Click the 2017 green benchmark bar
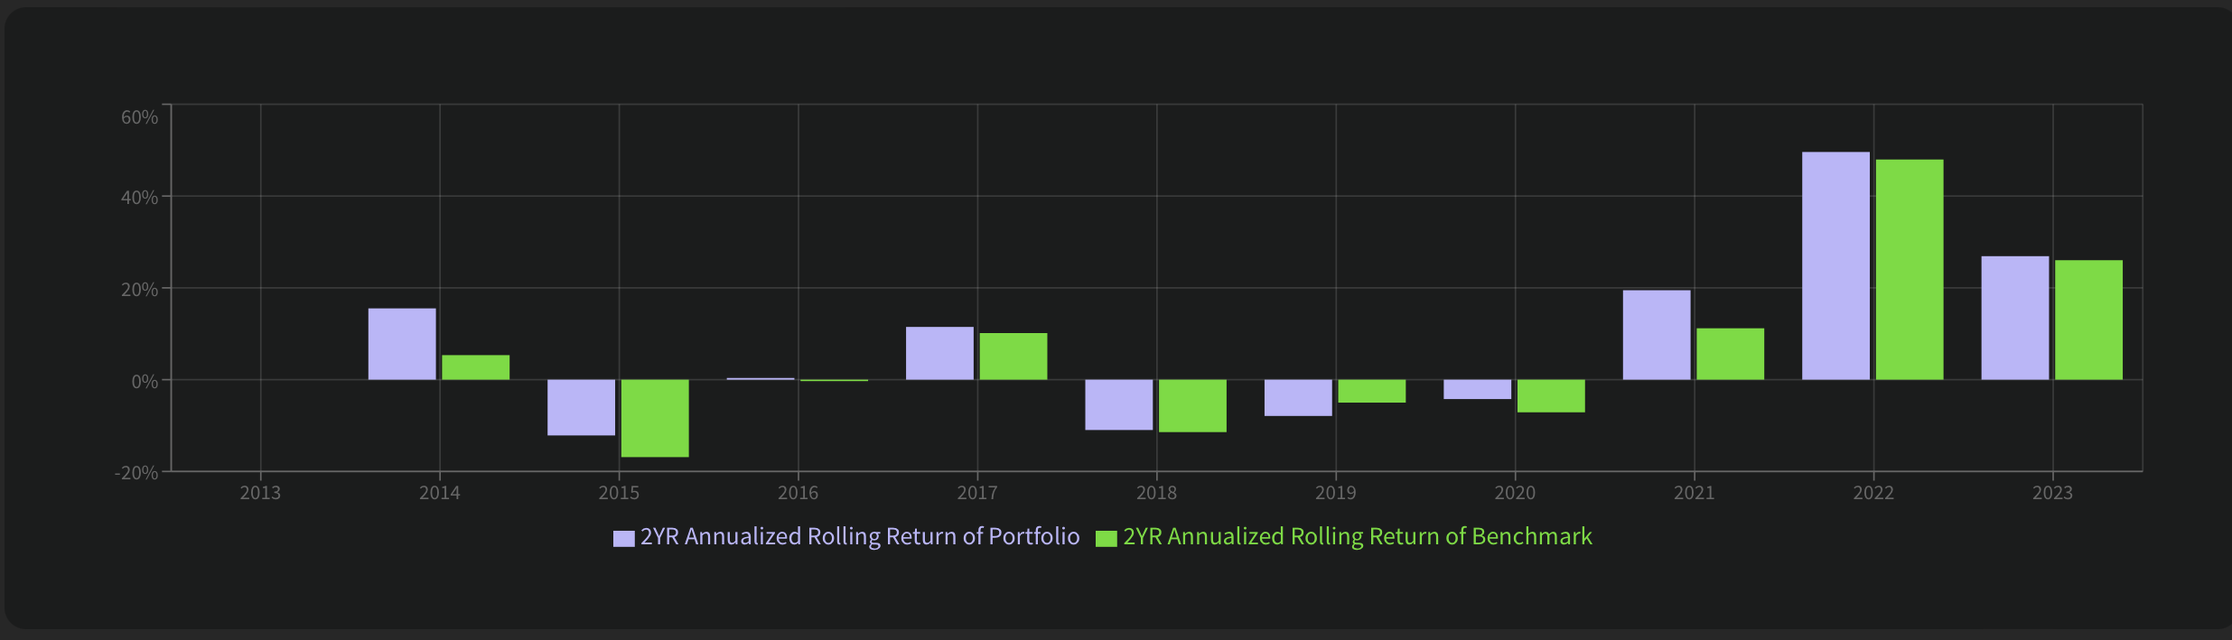This screenshot has height=640, width=2232. click(x=1013, y=356)
